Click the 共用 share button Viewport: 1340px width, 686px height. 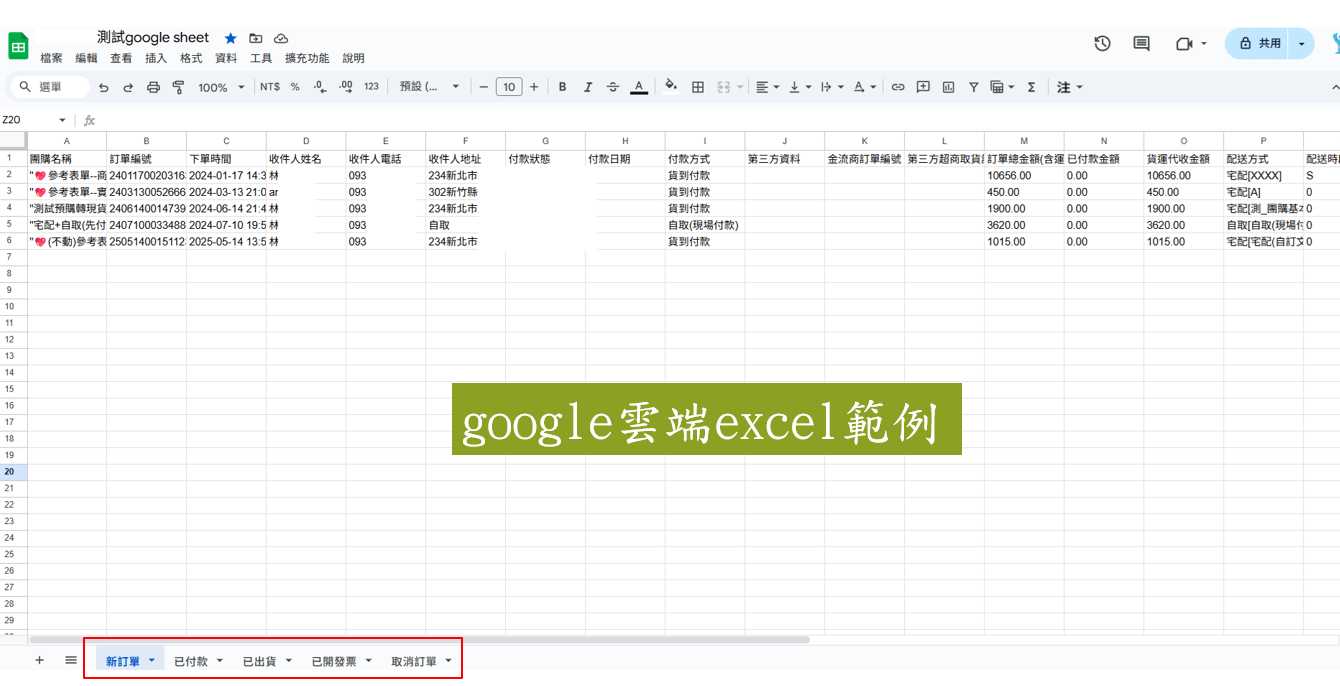click(x=1259, y=43)
